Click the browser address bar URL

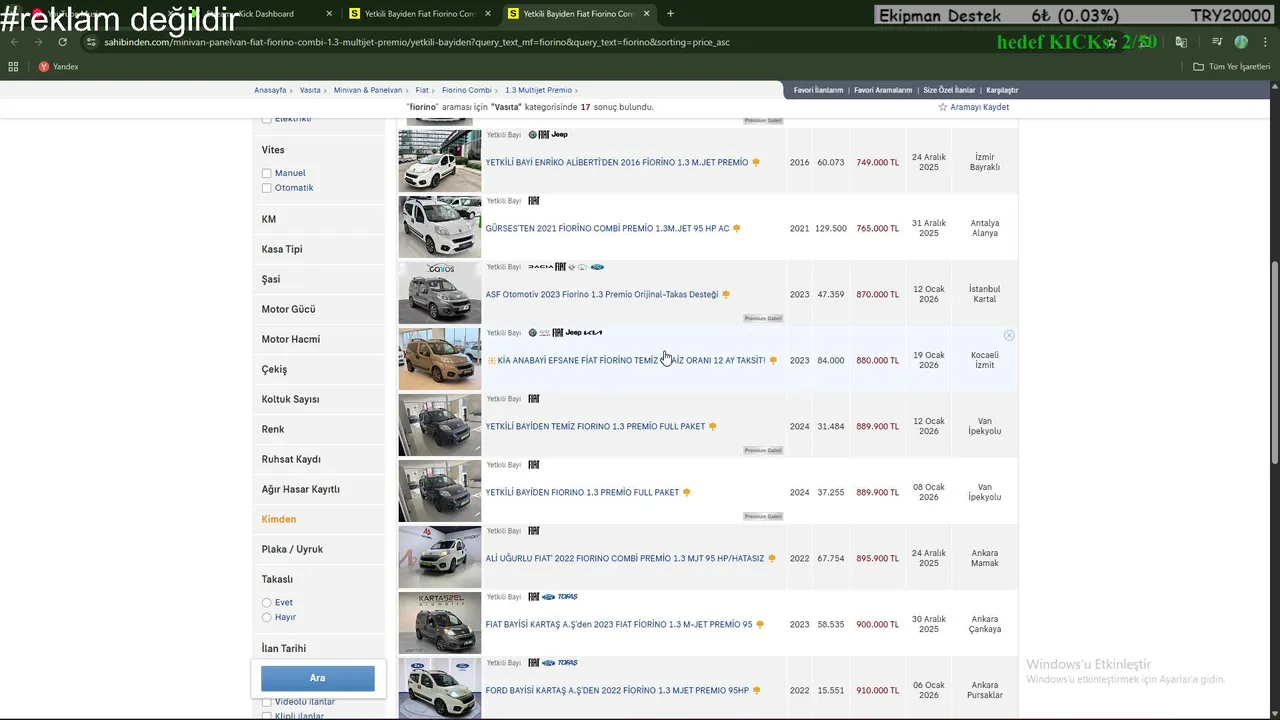[417, 42]
